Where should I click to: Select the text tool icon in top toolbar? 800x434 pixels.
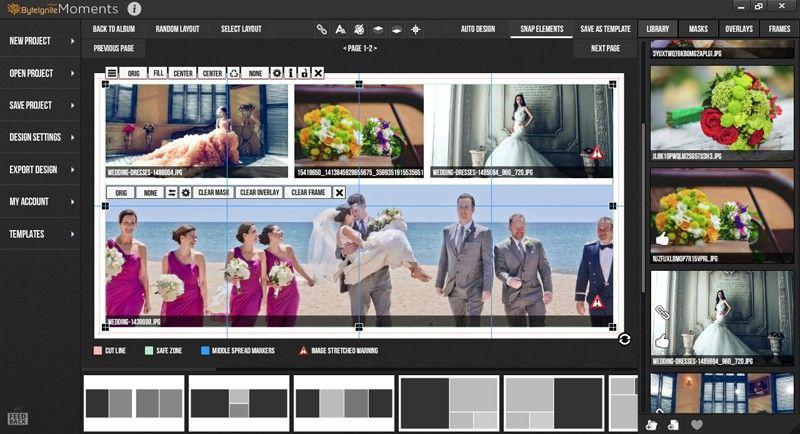click(x=340, y=29)
